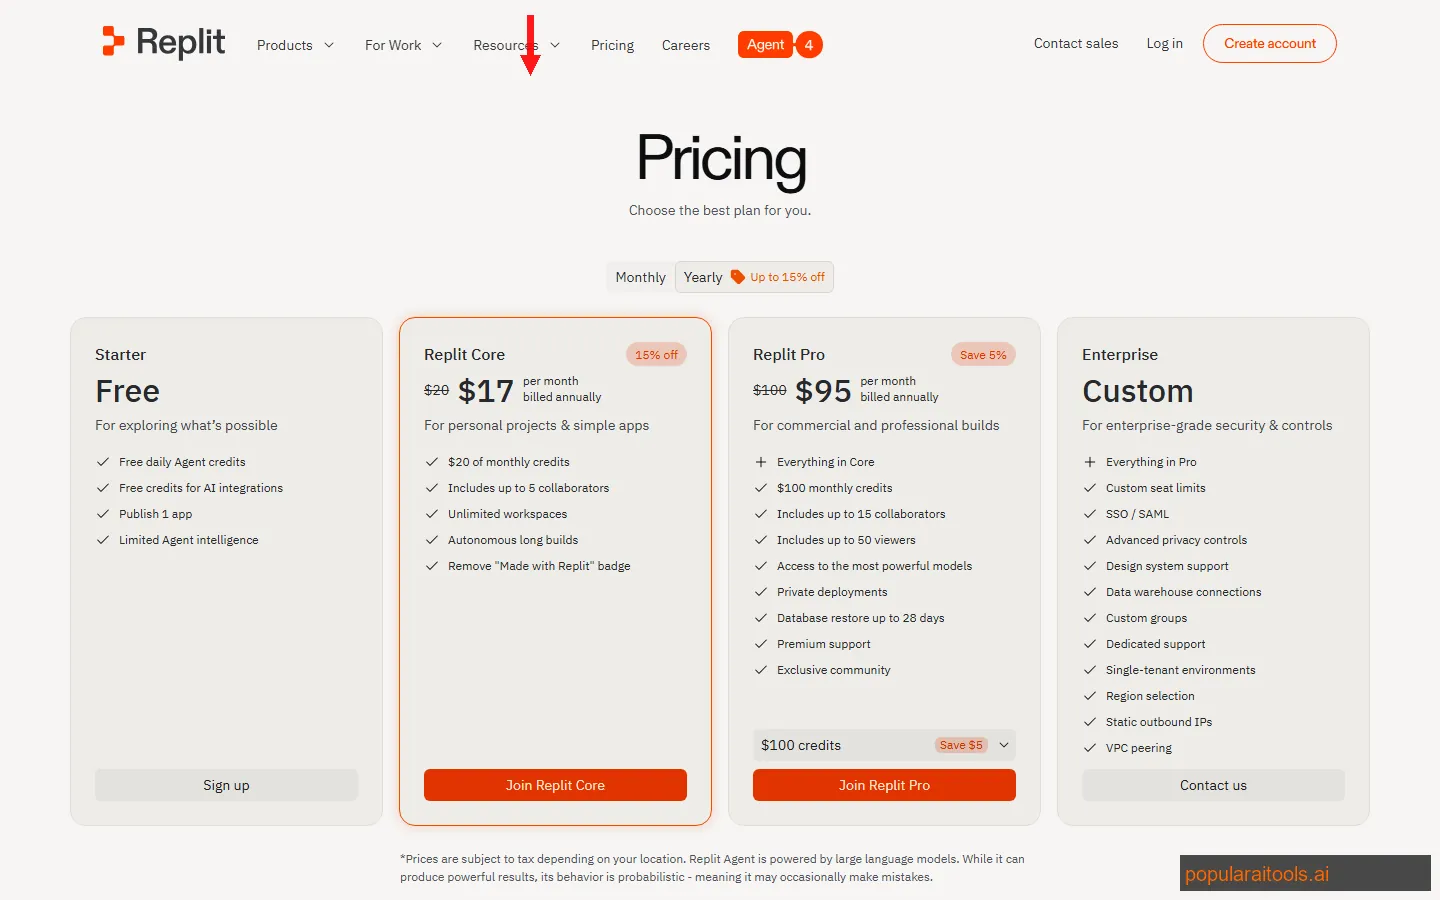
Task: Click the popularaitools.ai watermark
Action: 1256,873
